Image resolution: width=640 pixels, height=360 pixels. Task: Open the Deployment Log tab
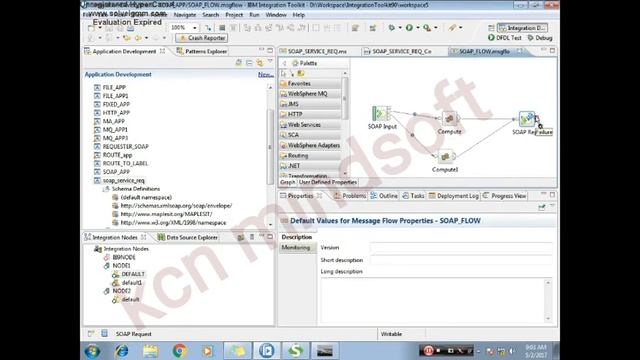pos(453,196)
